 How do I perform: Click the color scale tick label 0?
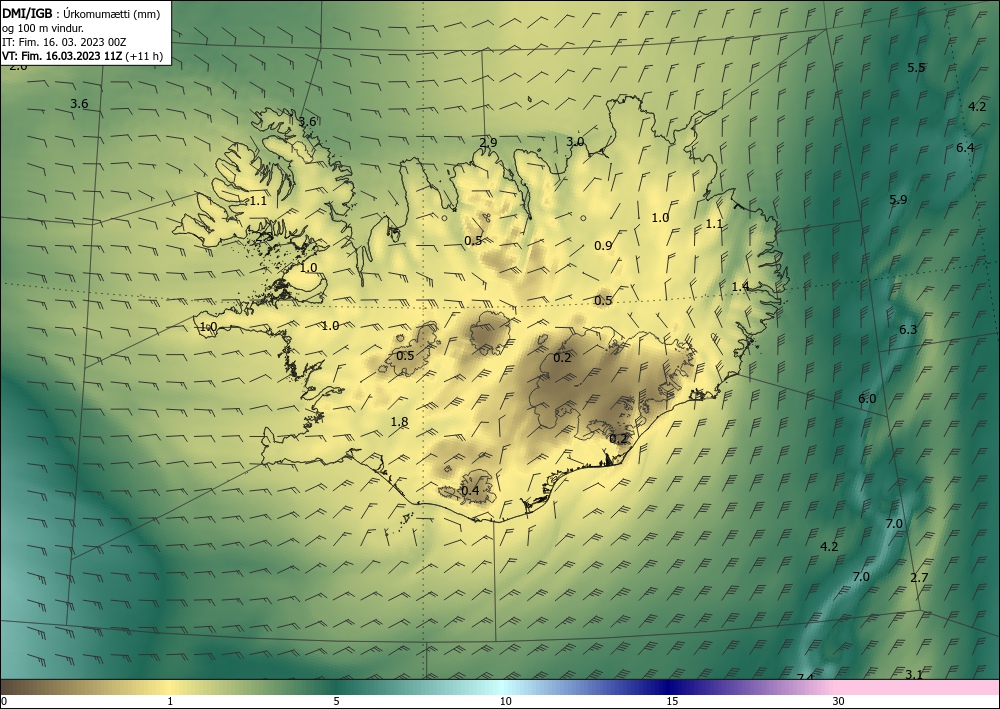(4, 702)
